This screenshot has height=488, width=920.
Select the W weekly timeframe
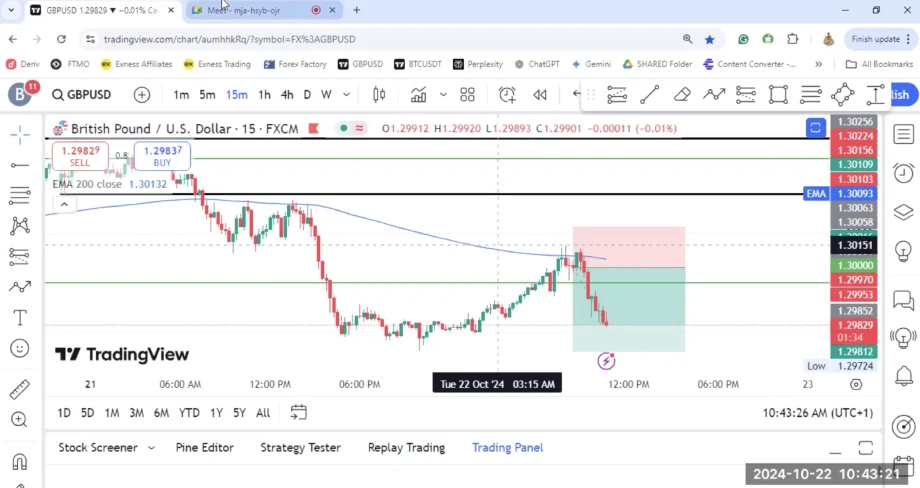pos(326,94)
